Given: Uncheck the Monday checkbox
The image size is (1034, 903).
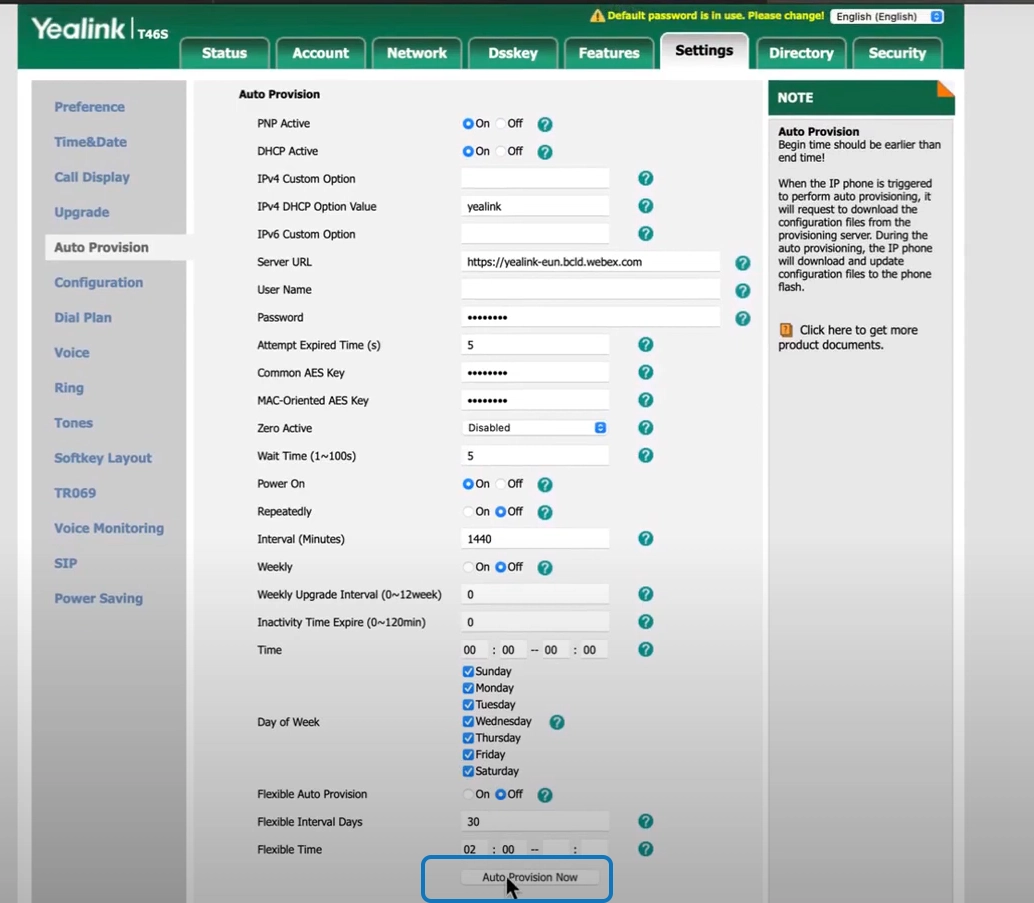Looking at the screenshot, I should [468, 688].
